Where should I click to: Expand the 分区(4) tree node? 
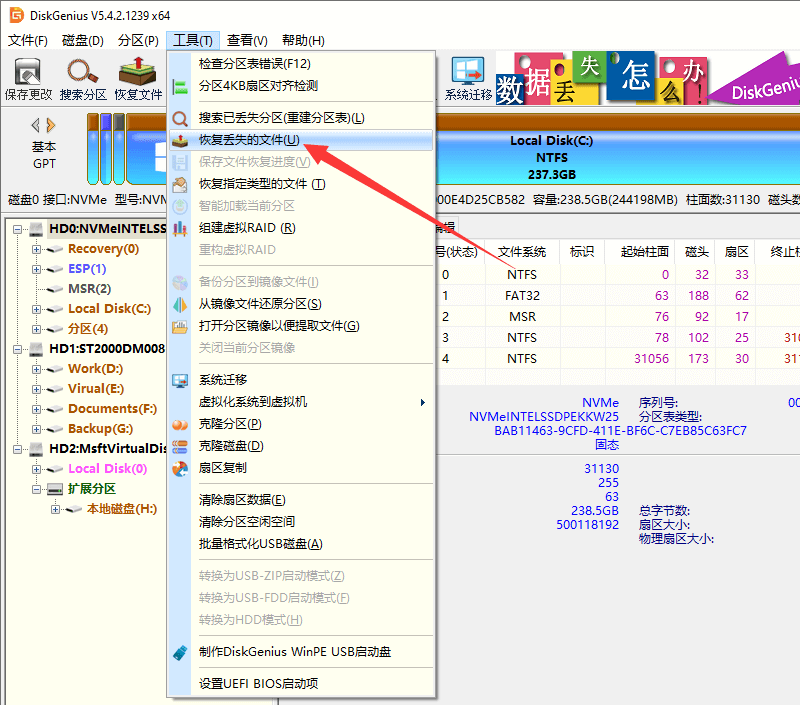point(36,329)
